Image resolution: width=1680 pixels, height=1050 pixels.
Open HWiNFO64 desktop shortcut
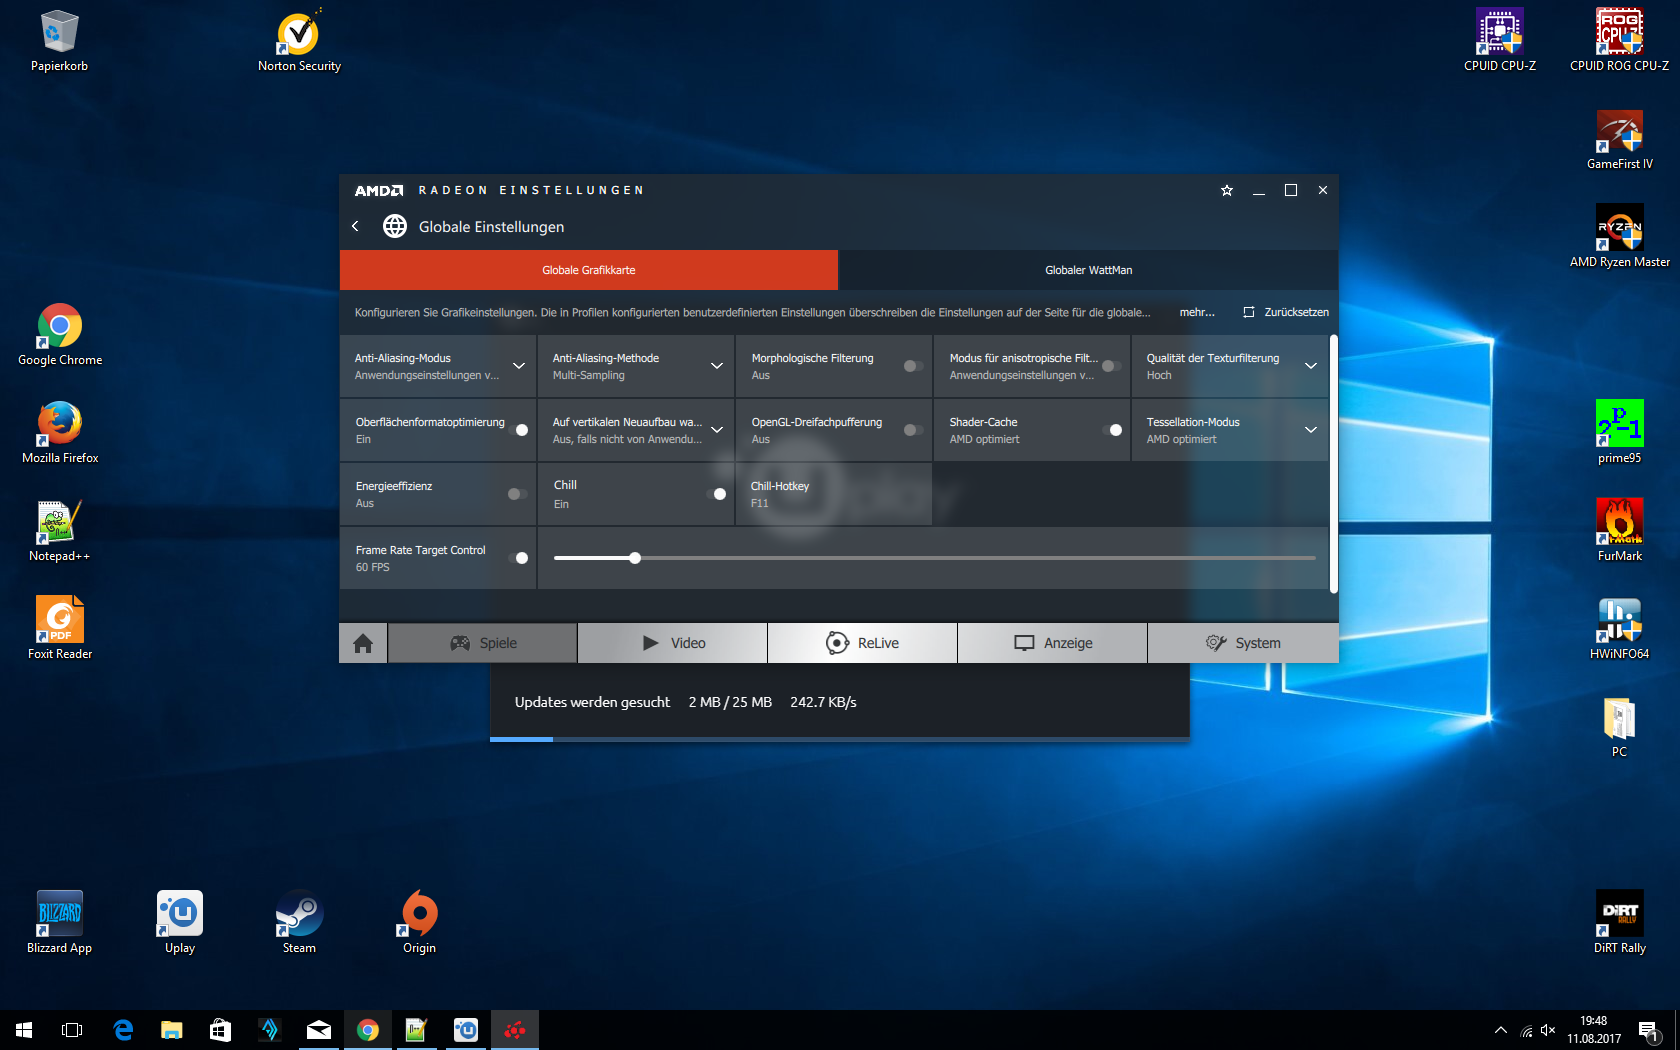pos(1620,630)
